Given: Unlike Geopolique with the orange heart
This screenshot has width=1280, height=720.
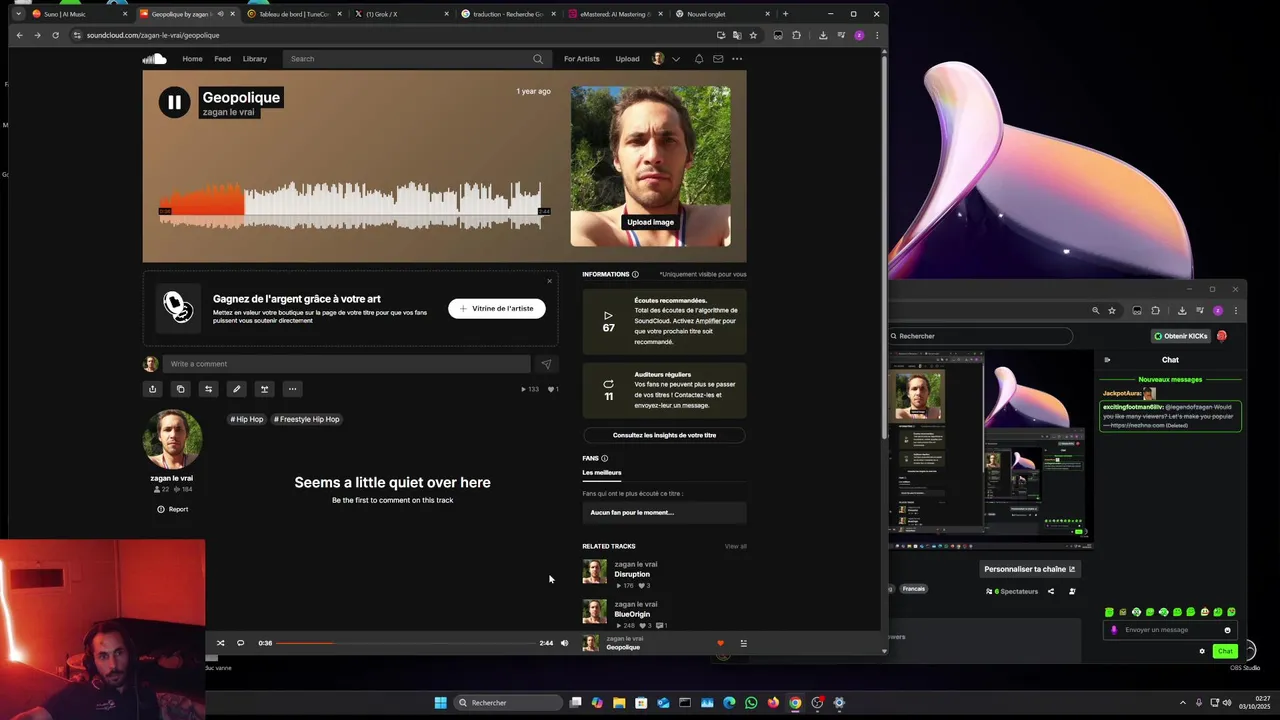Looking at the screenshot, I should (x=720, y=643).
